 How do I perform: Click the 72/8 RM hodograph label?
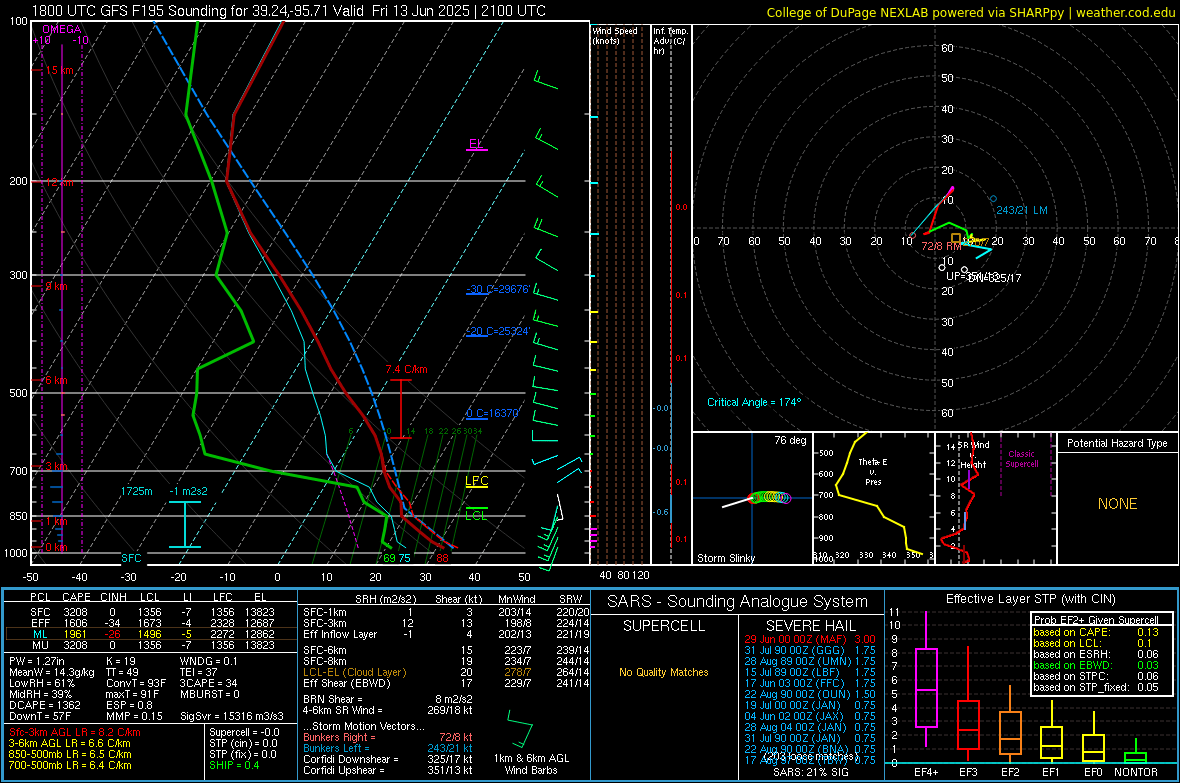(x=941, y=246)
